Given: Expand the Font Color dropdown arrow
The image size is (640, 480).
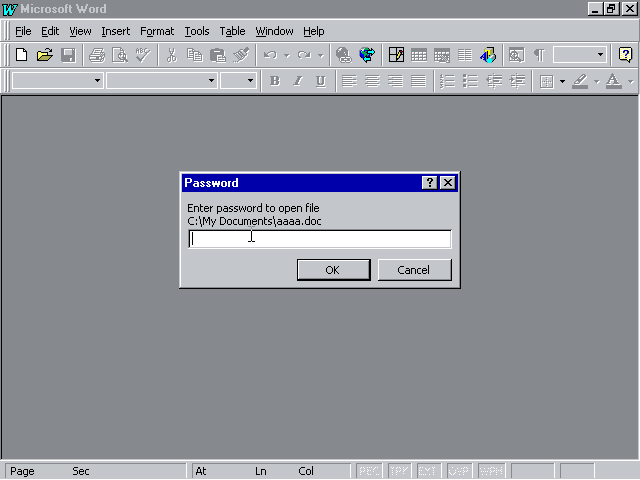Looking at the screenshot, I should click(x=630, y=82).
